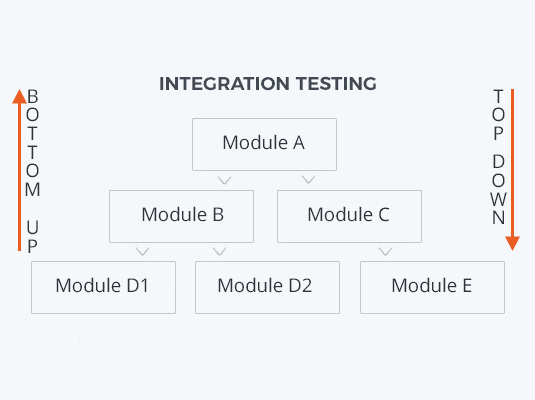
Task: Click the Module D2 box
Action: coord(267,287)
